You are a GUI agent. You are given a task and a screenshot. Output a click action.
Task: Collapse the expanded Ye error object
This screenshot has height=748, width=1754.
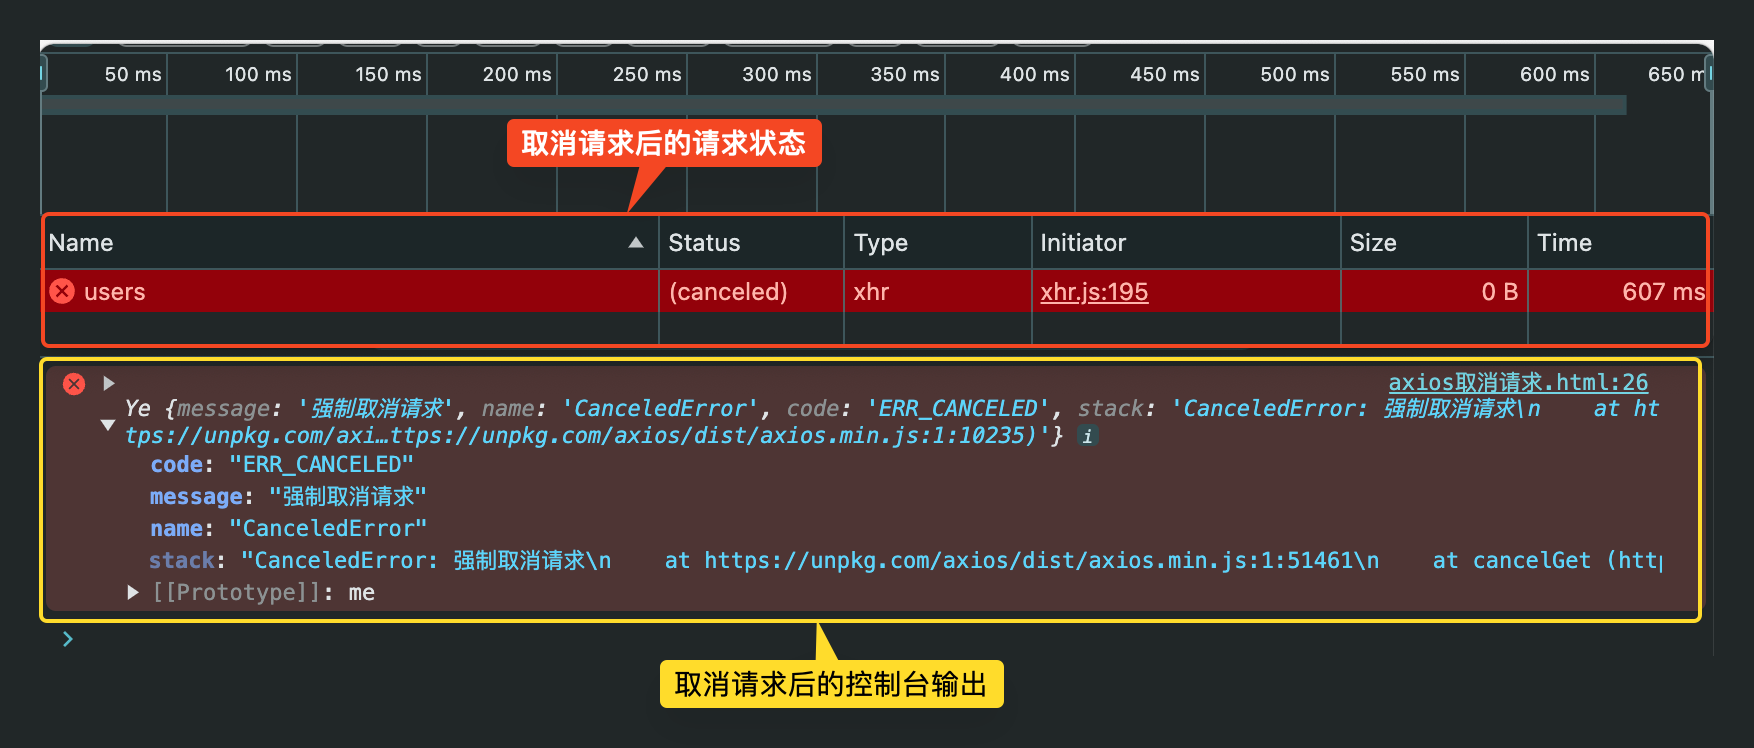[x=108, y=424]
